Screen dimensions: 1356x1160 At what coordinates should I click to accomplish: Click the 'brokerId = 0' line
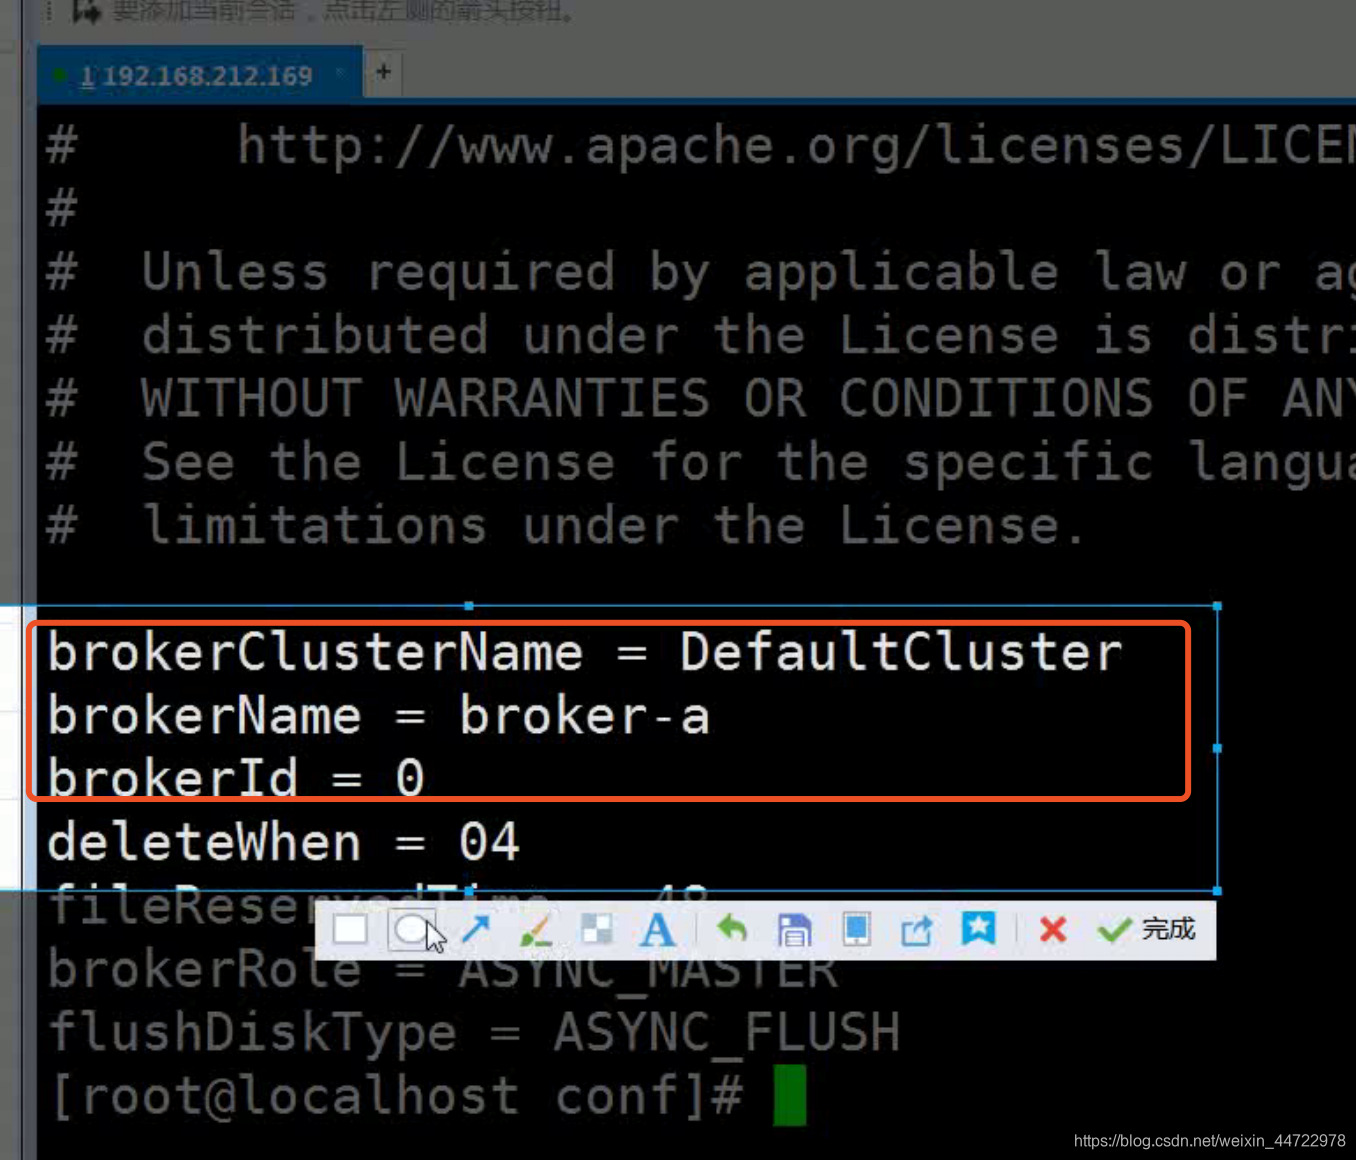coord(236,778)
